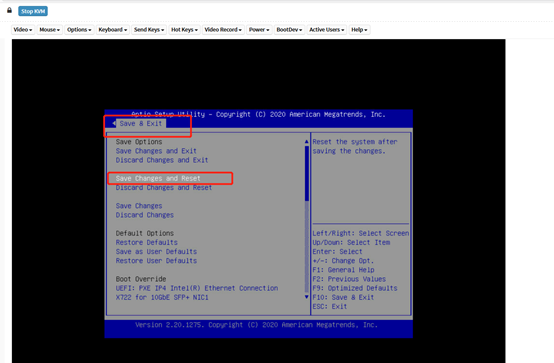Open the Active Users dropdown
Image resolution: width=554 pixels, height=363 pixels.
[x=326, y=30]
